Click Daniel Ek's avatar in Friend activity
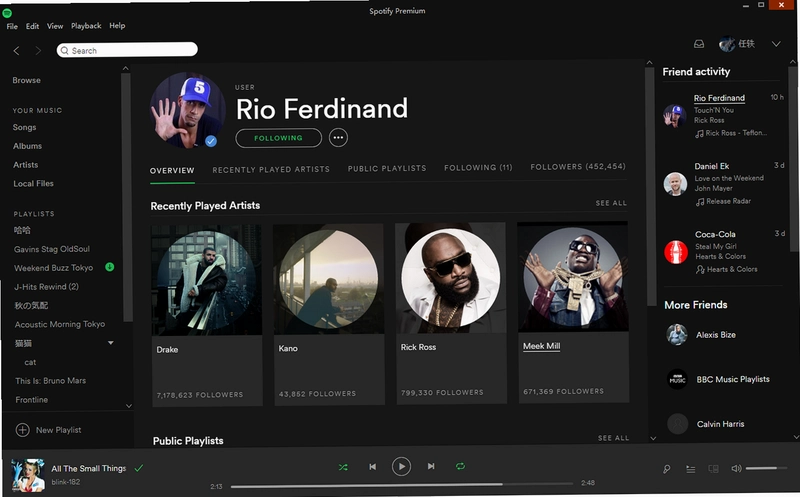The image size is (800, 497). [x=675, y=184]
